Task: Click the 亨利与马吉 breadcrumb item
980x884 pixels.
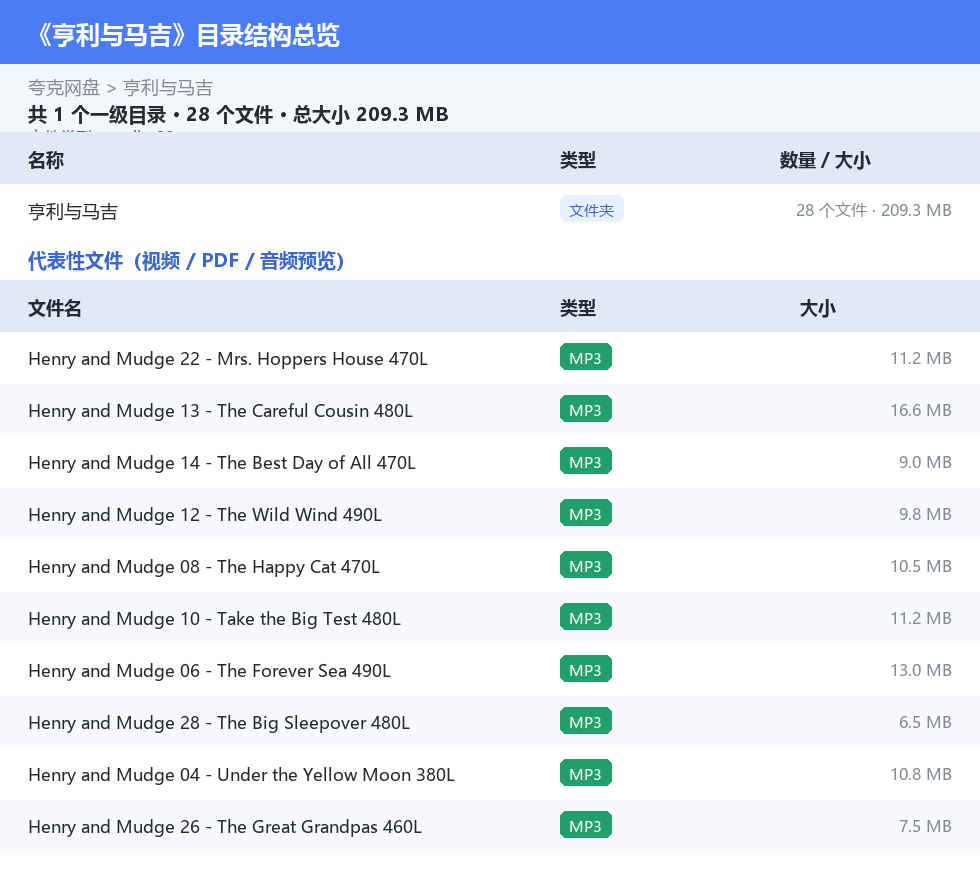Action: point(168,88)
